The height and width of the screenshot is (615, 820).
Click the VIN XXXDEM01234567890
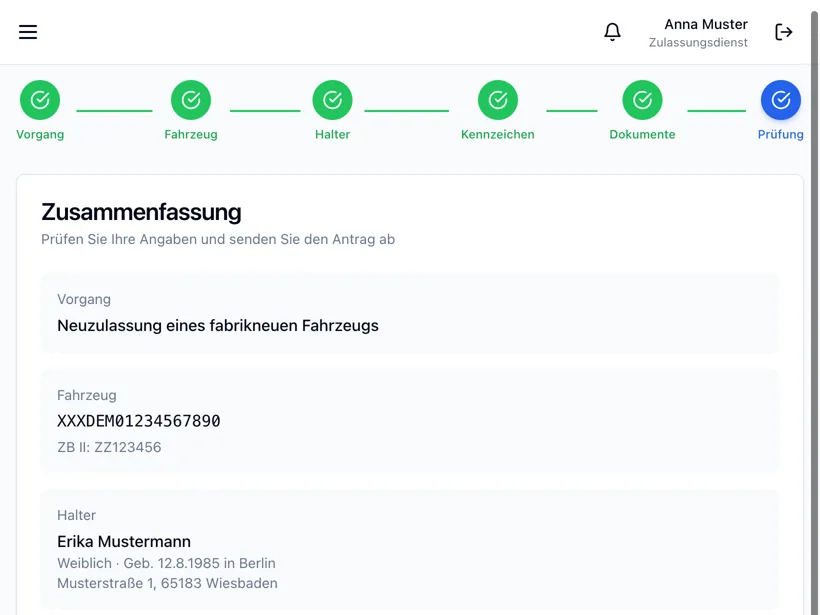(x=139, y=421)
